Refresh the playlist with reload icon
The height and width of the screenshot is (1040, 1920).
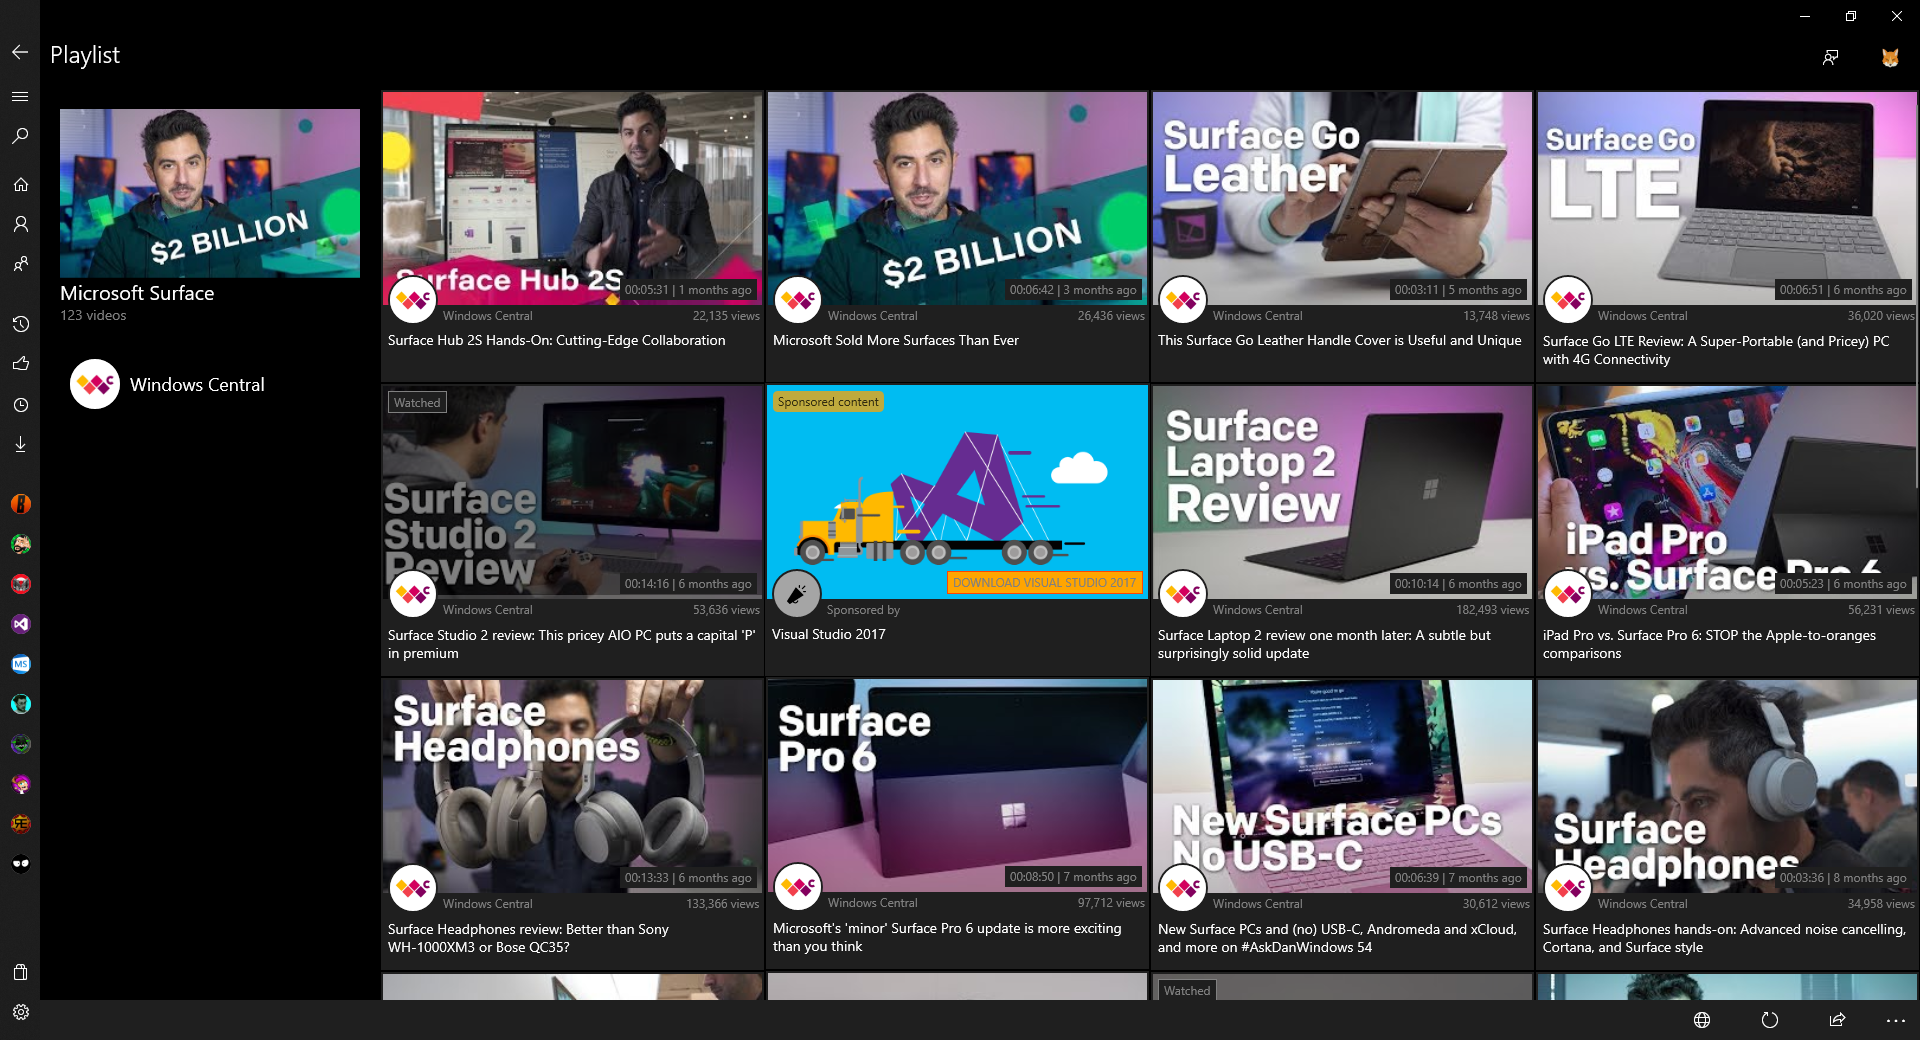click(1770, 1020)
